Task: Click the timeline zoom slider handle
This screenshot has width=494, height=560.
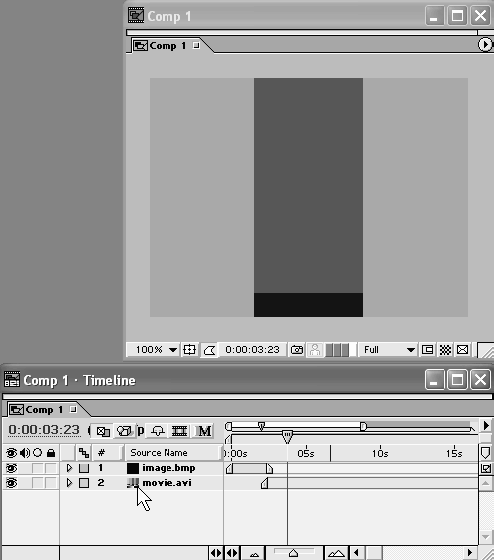Action: pyautogui.click(x=293, y=553)
